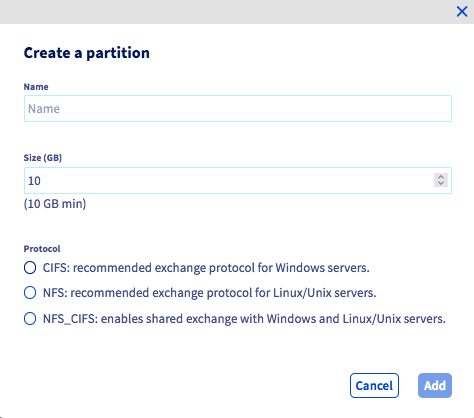Select the NFS protocol radio button
This screenshot has width=474, height=418.
coord(30,293)
